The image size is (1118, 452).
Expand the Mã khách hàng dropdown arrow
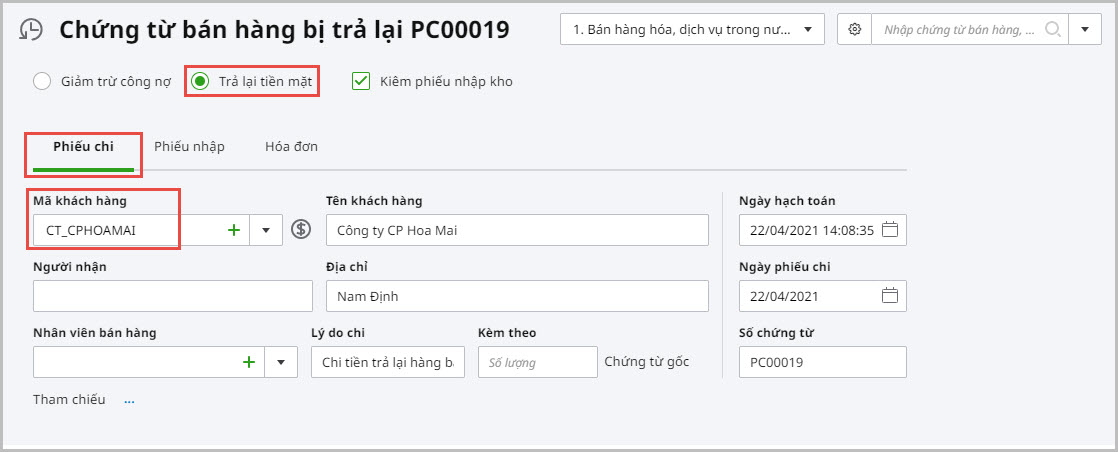coord(266,230)
